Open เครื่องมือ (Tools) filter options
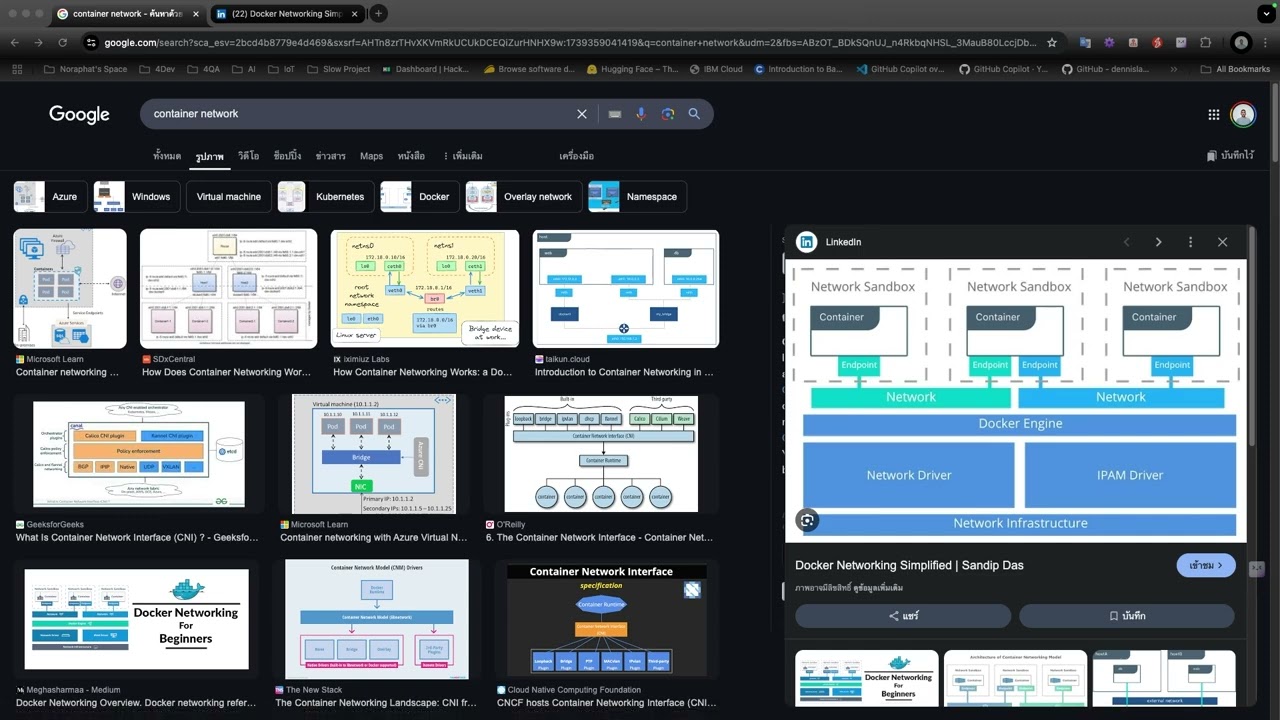 coord(577,156)
